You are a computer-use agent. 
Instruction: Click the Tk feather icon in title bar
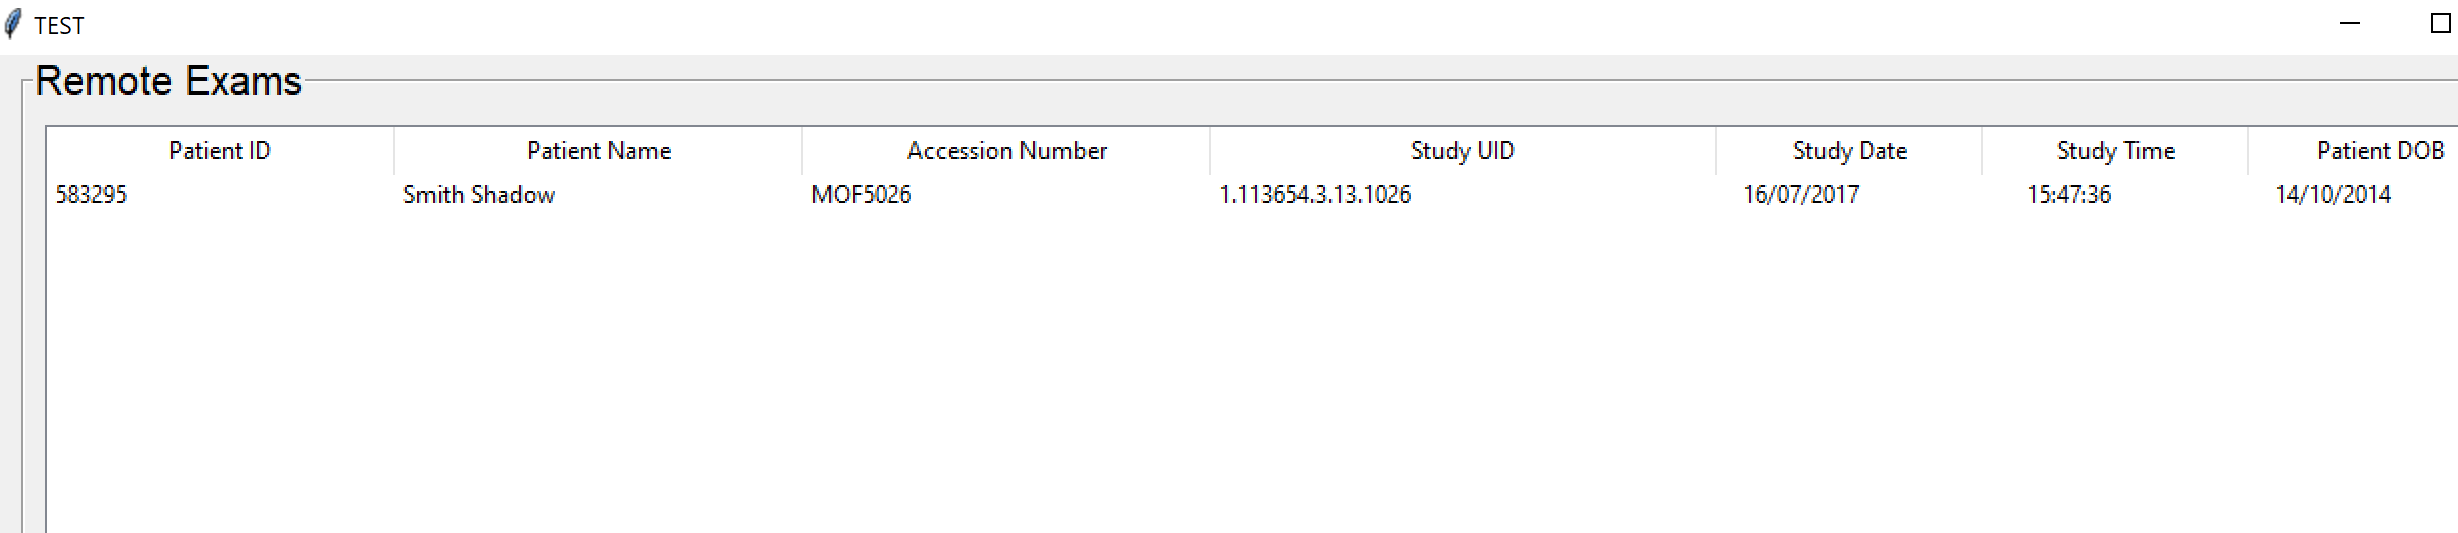(x=13, y=24)
